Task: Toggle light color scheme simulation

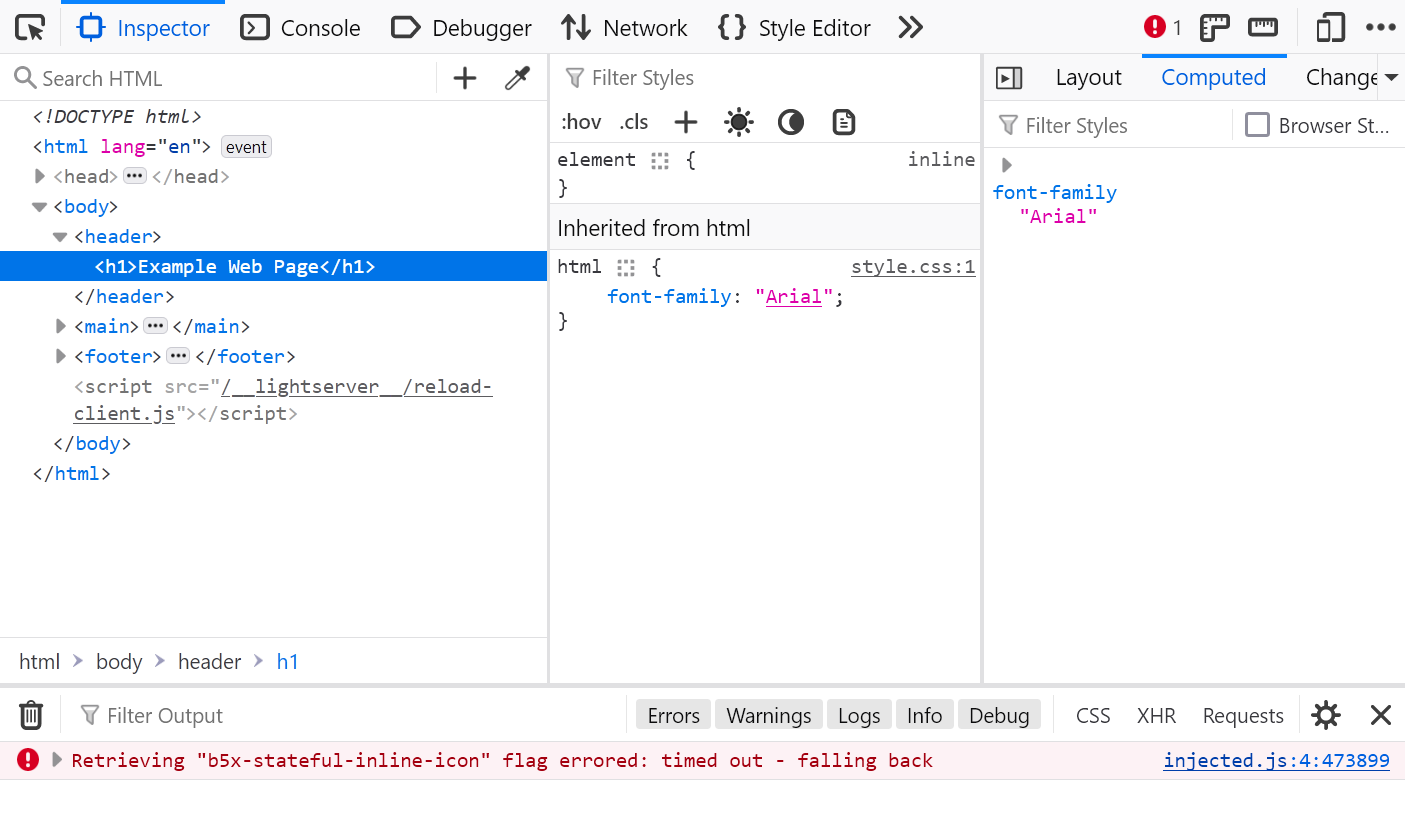Action: [738, 122]
